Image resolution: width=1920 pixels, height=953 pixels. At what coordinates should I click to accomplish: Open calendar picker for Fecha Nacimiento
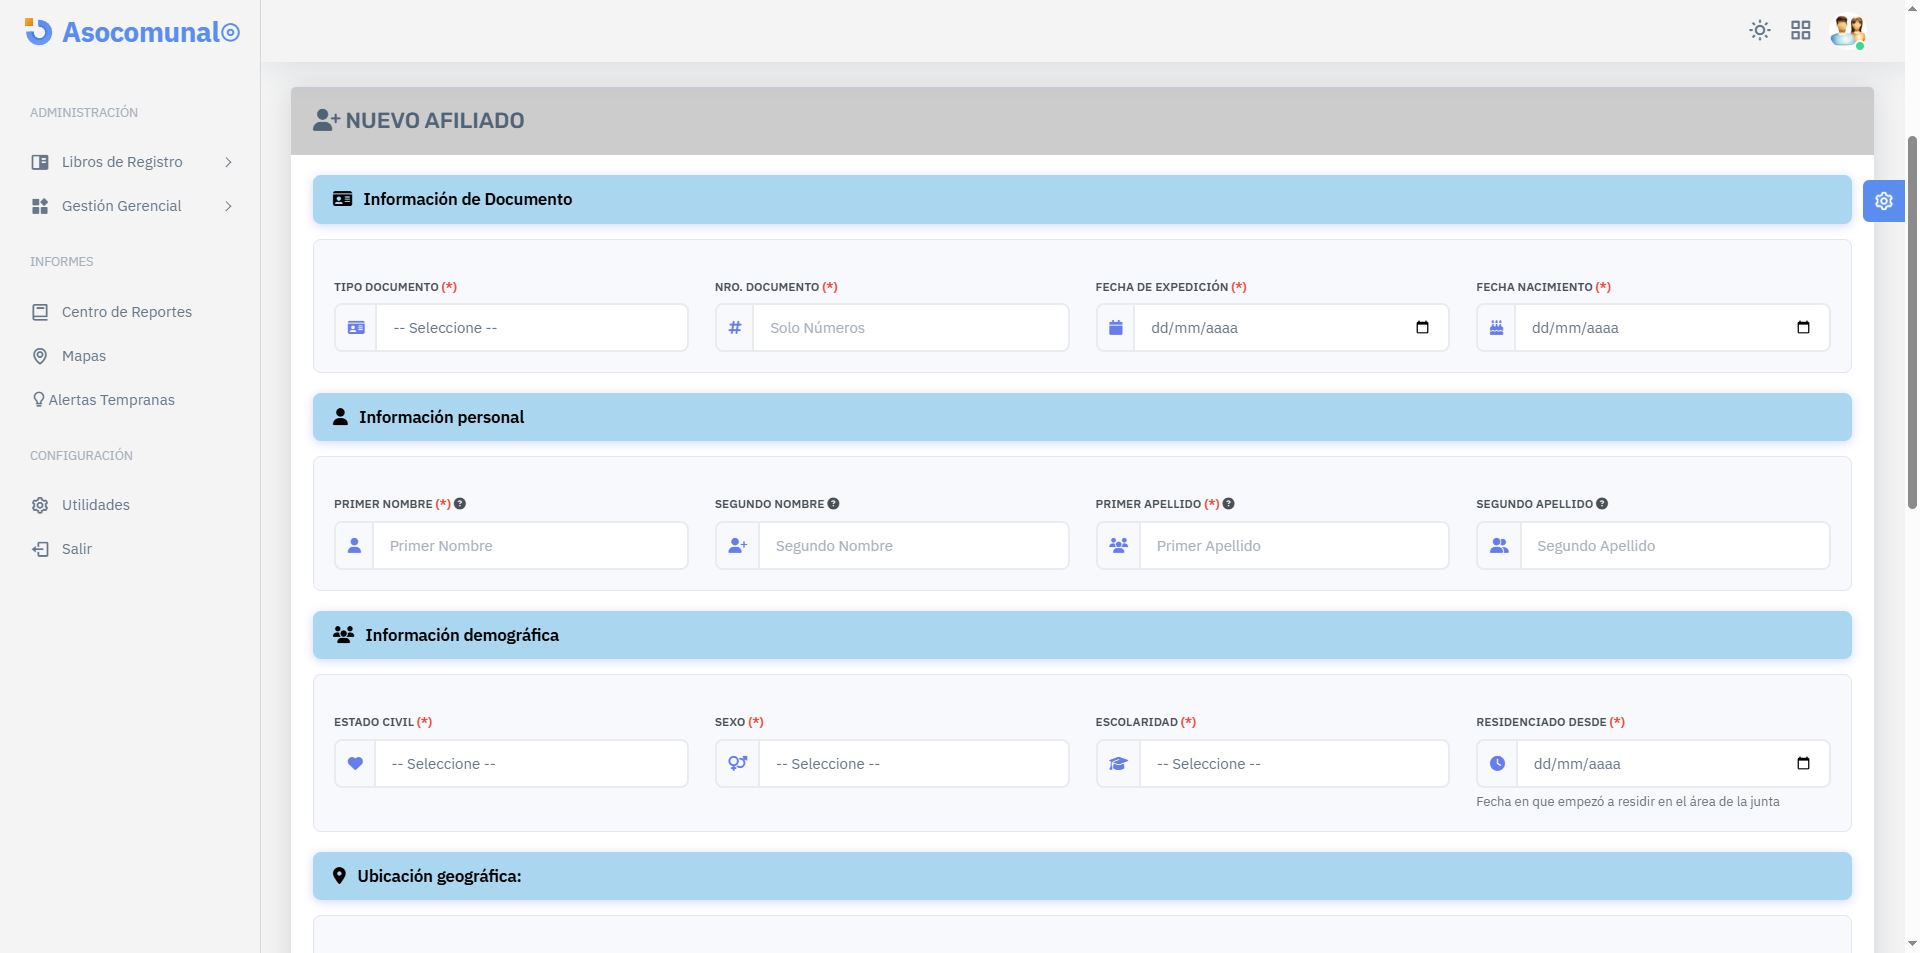pos(1803,328)
